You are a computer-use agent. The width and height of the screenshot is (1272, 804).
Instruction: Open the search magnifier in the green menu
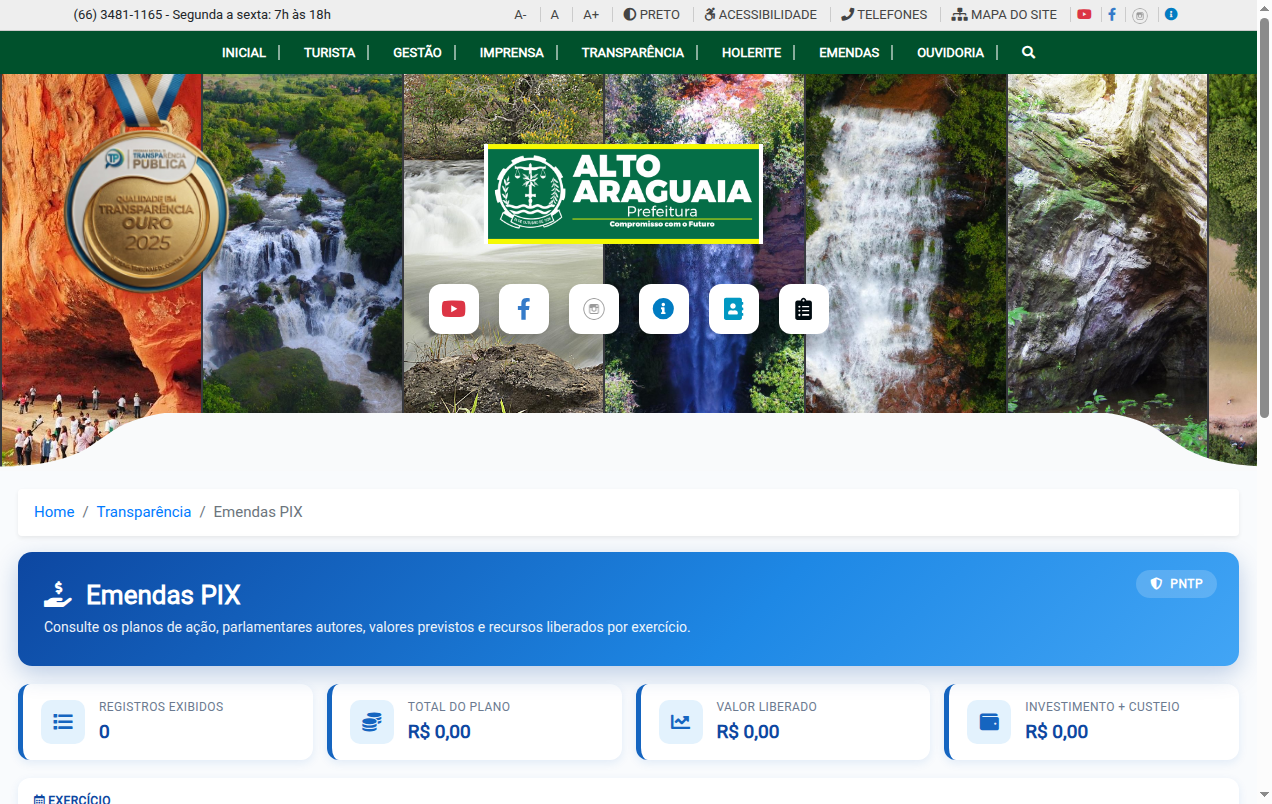[x=1028, y=52]
